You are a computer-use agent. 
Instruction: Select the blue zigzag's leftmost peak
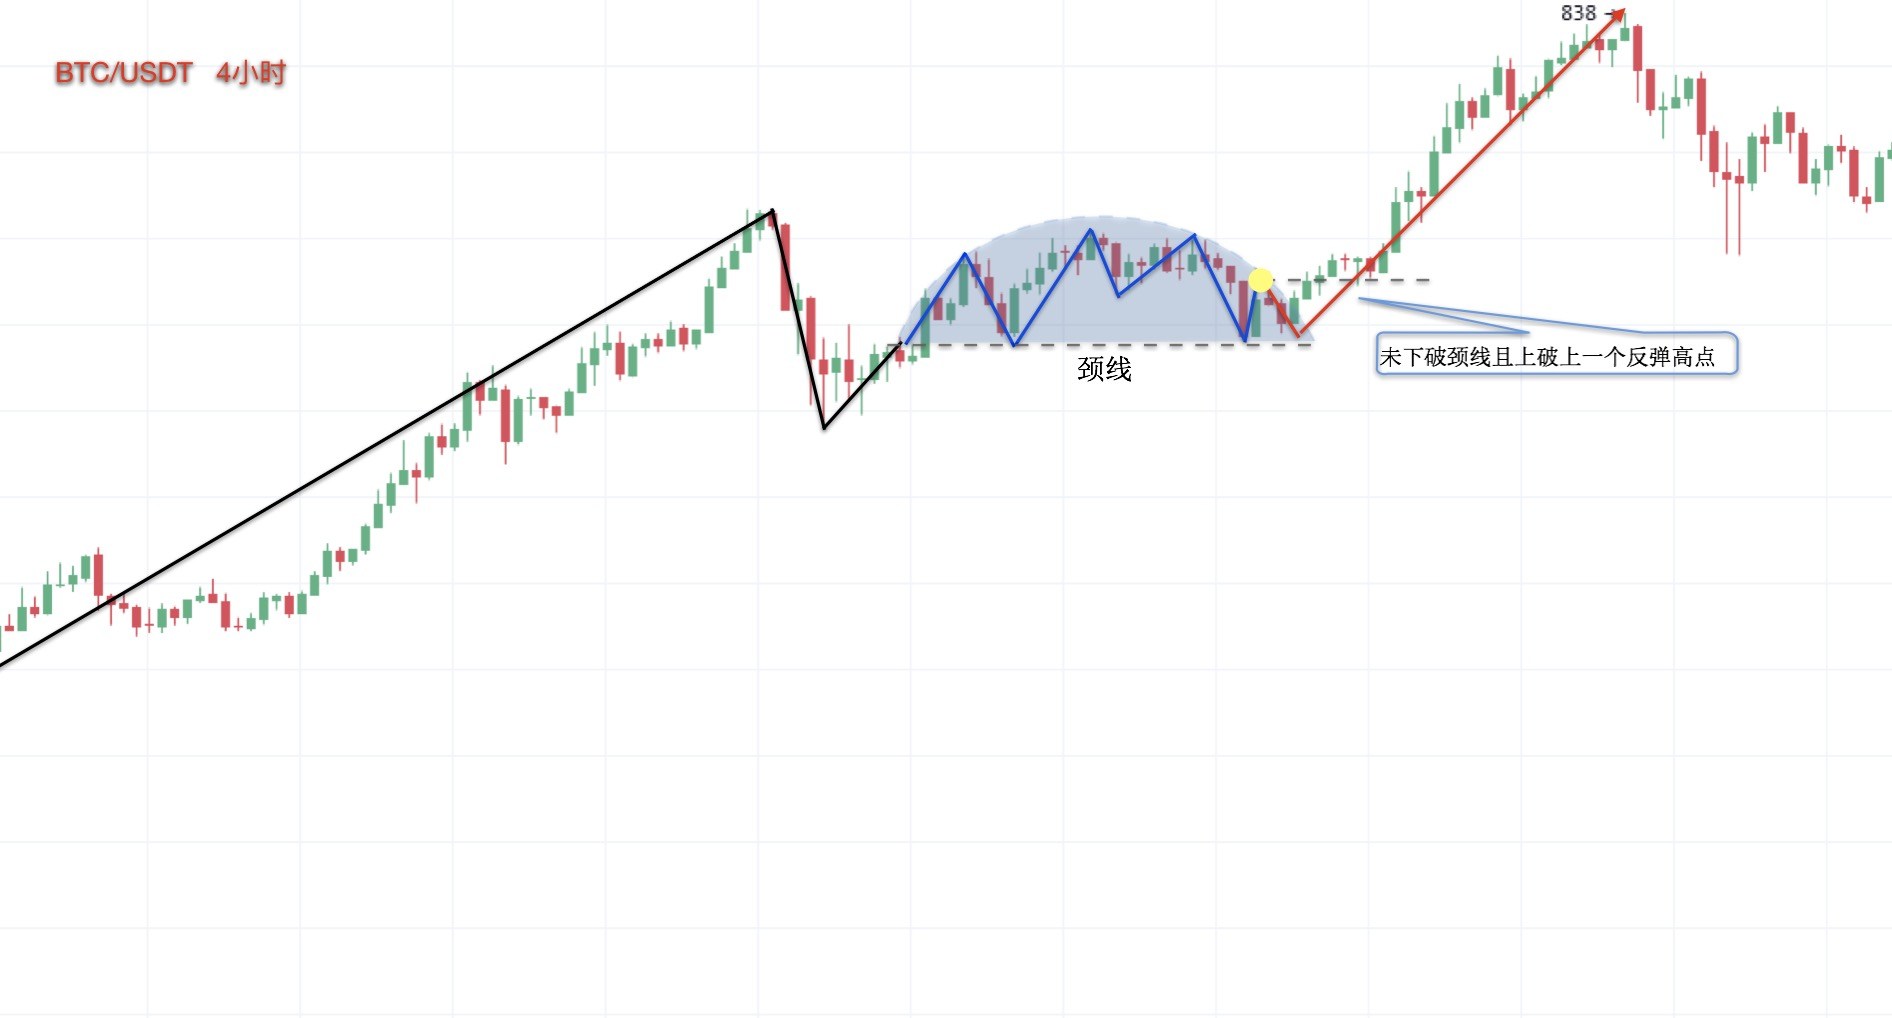pyautogui.click(x=965, y=254)
